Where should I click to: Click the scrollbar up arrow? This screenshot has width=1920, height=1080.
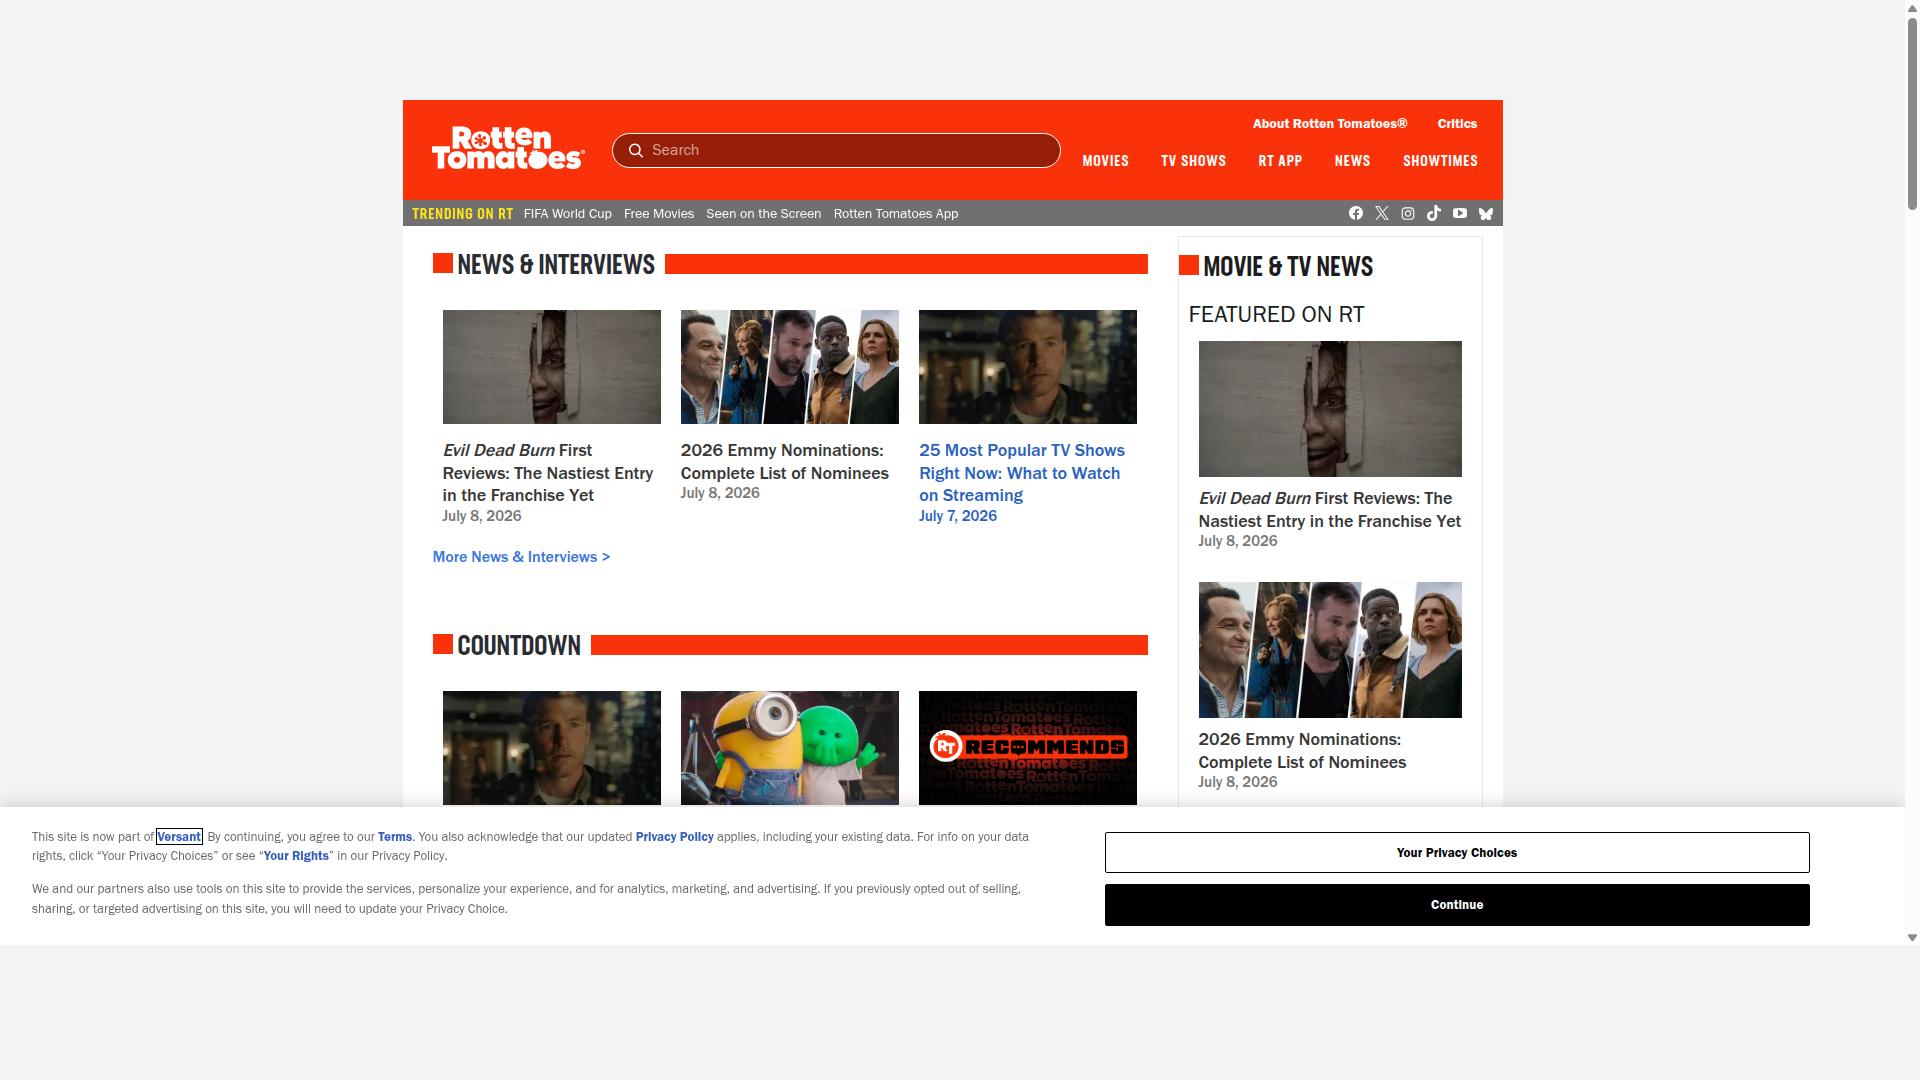coord(1912,7)
